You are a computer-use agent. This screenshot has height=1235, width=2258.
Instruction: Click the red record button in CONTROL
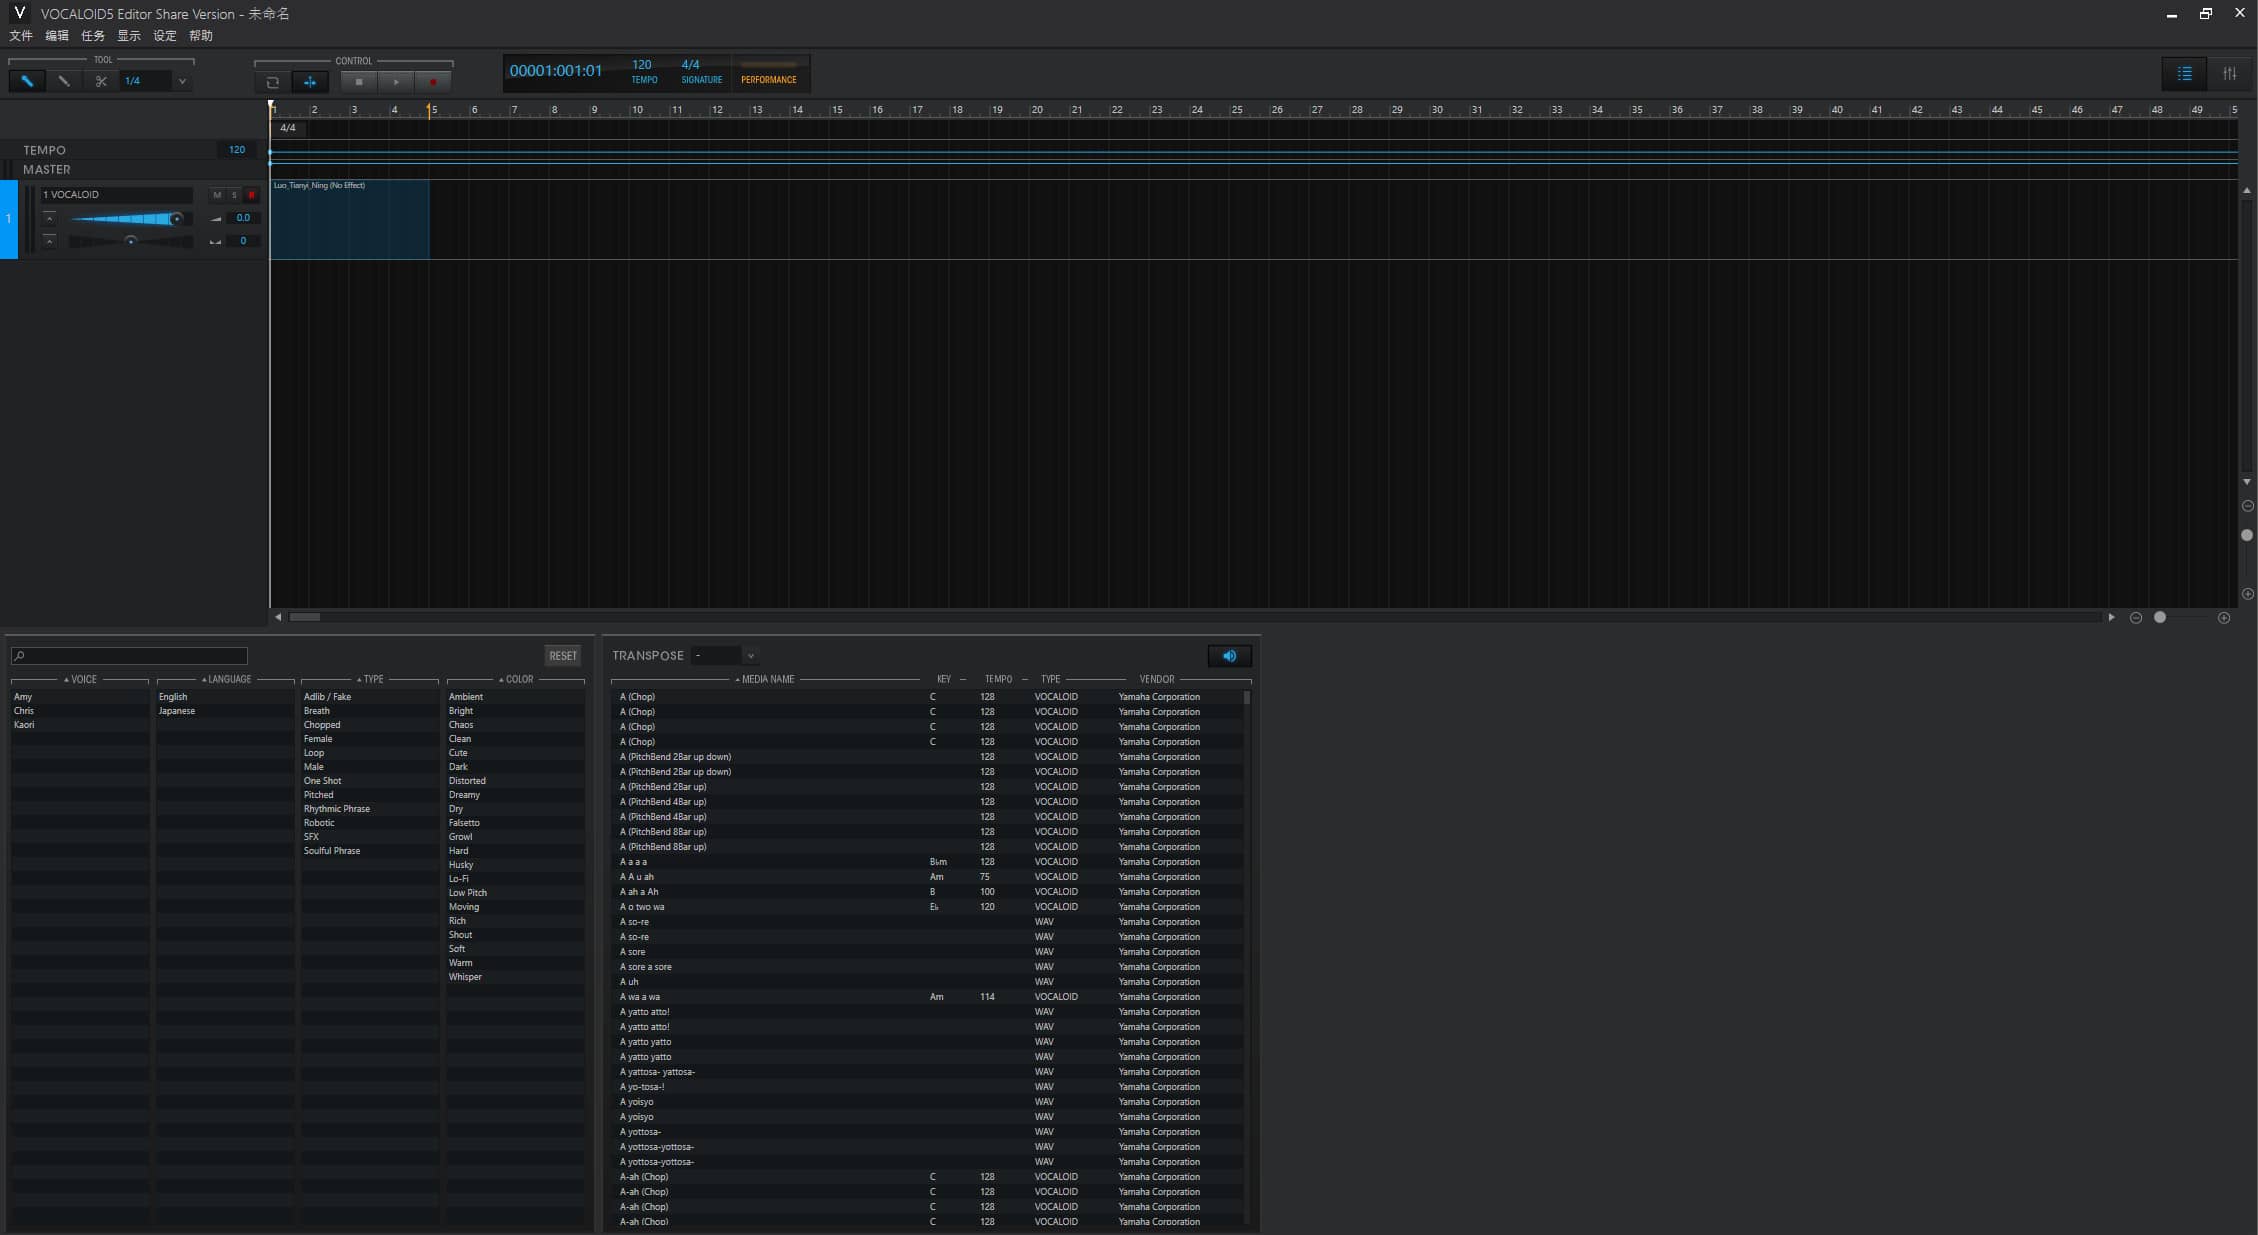[433, 82]
